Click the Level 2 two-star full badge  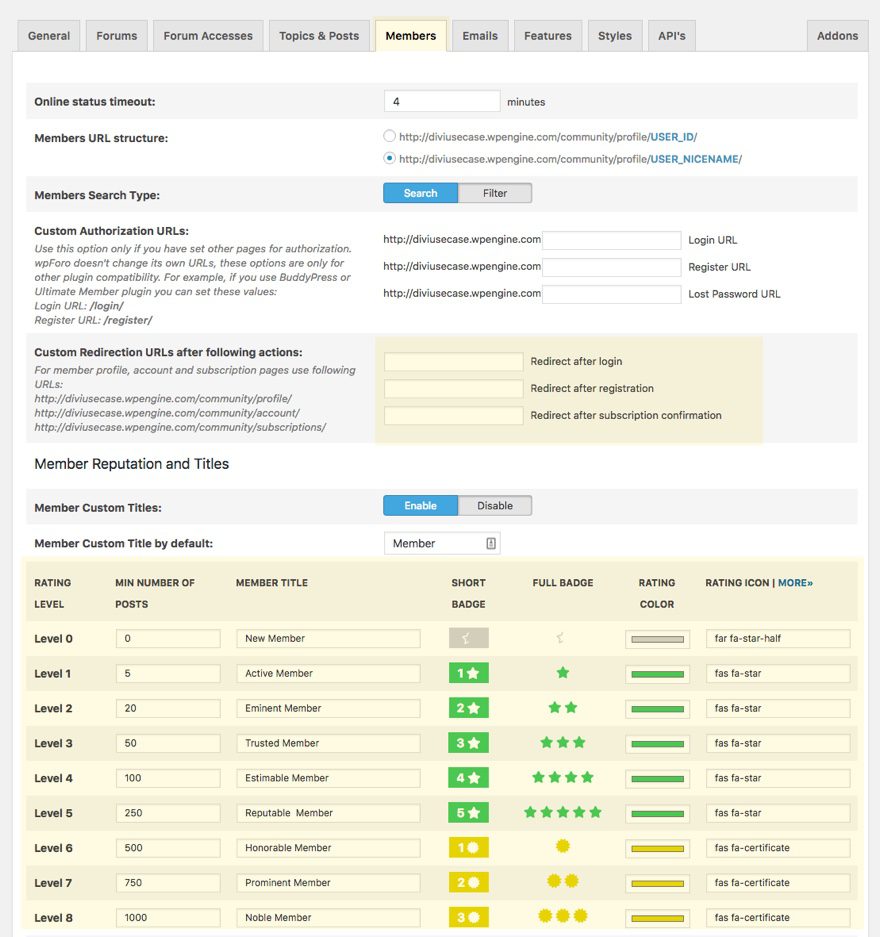(x=562, y=708)
